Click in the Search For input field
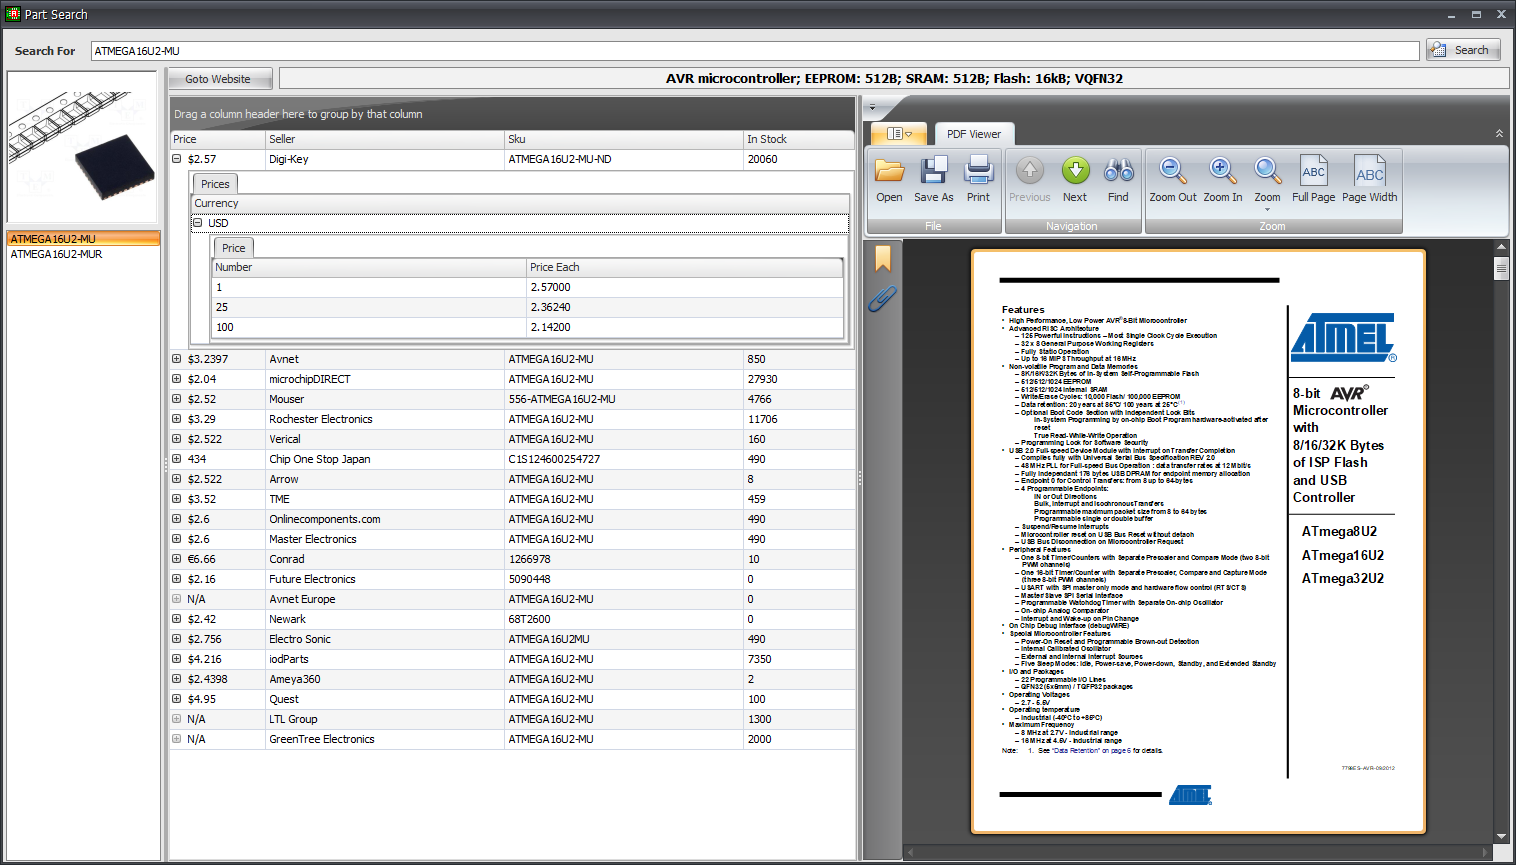The width and height of the screenshot is (1516, 865). [755, 51]
